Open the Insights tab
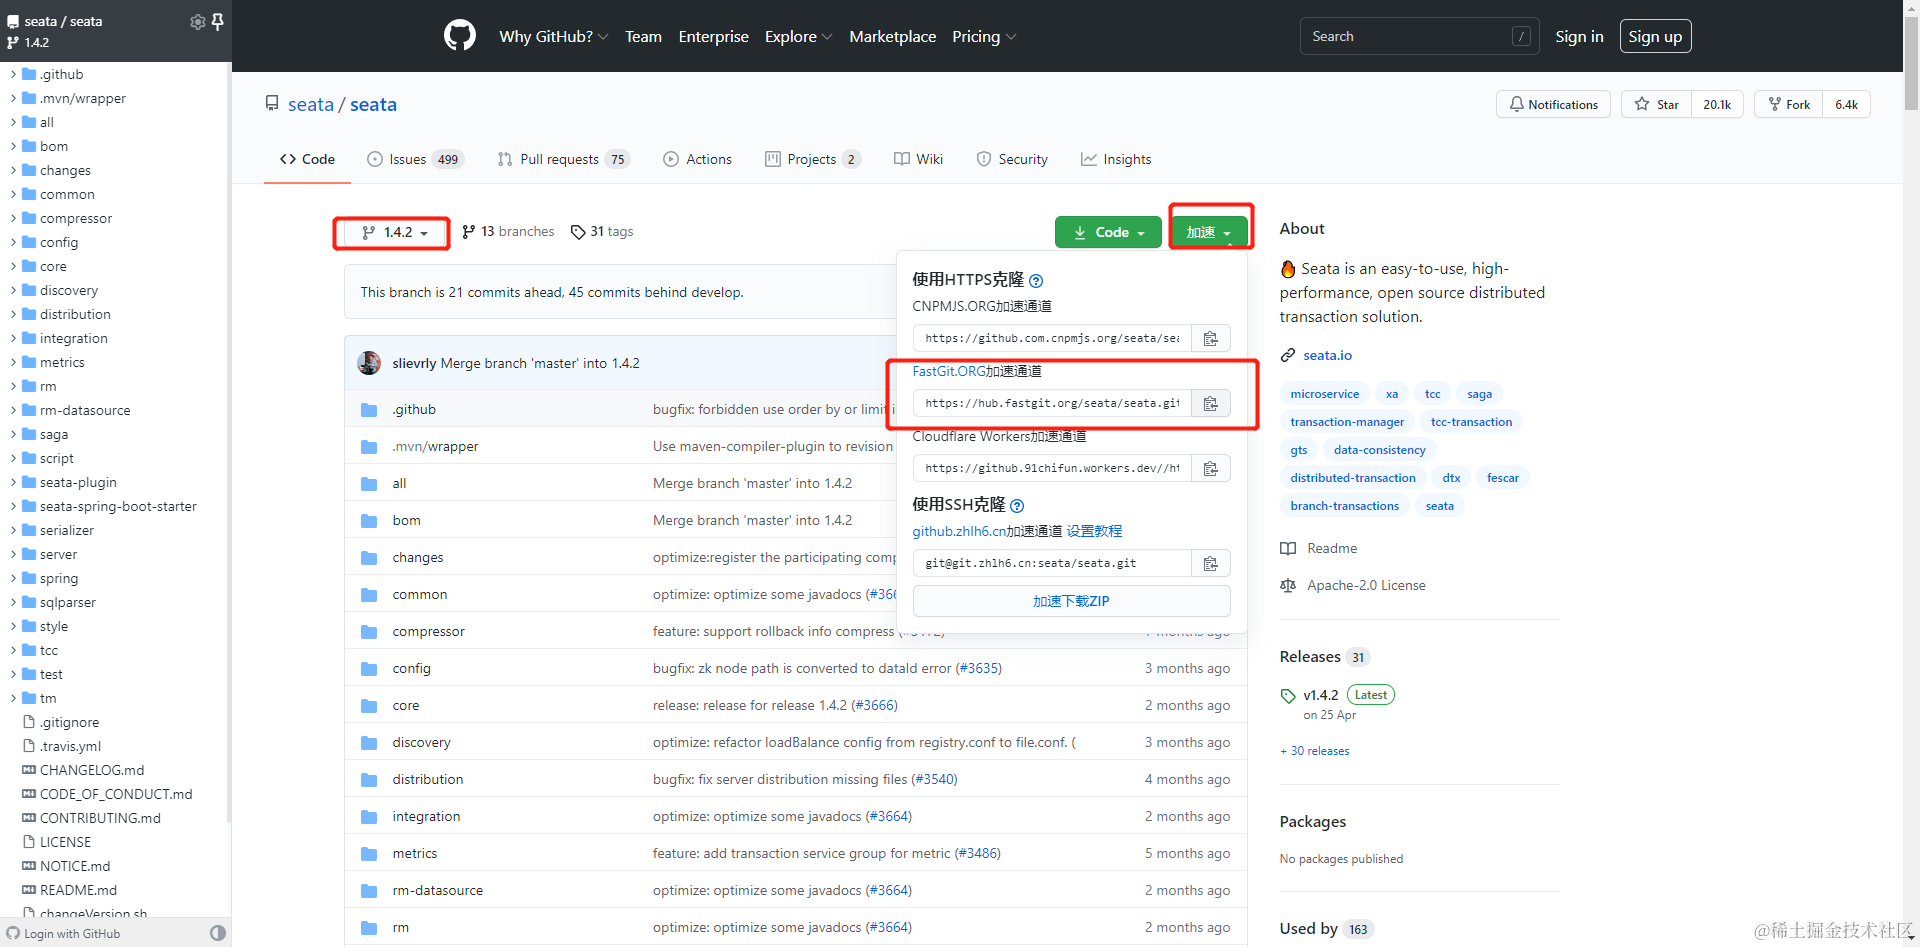The image size is (1920, 947). (x=1116, y=159)
